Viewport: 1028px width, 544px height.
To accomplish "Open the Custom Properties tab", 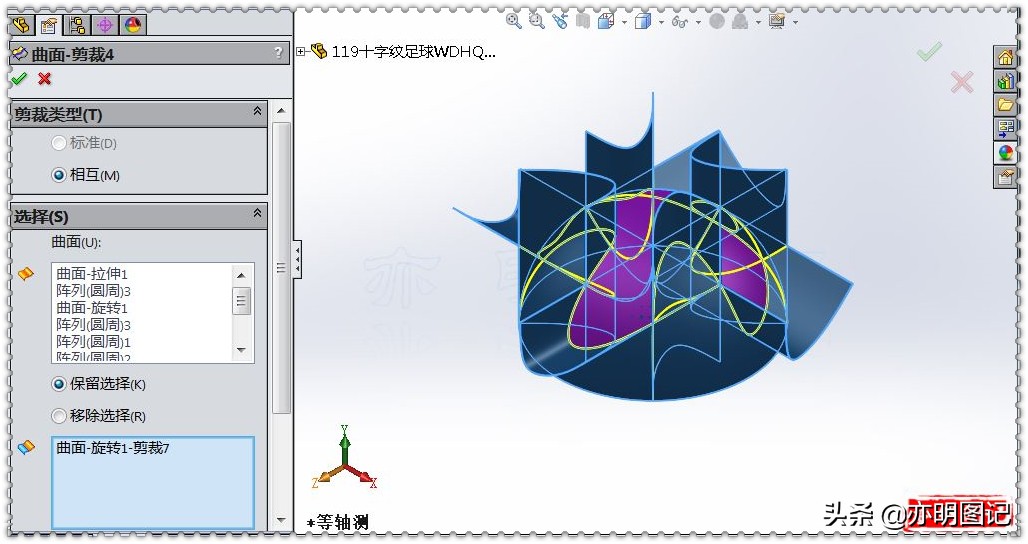I will [x=1005, y=176].
